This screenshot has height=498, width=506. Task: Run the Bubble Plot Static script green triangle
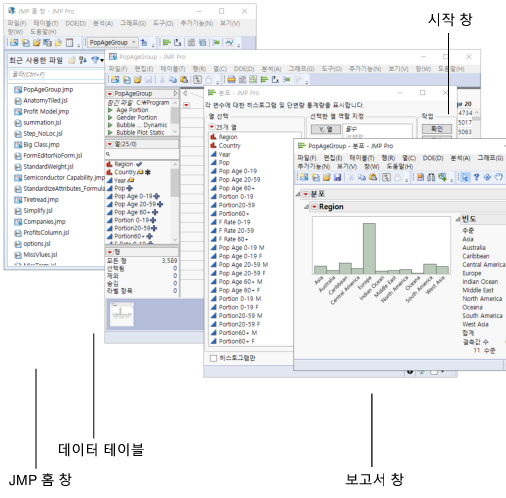(110, 132)
